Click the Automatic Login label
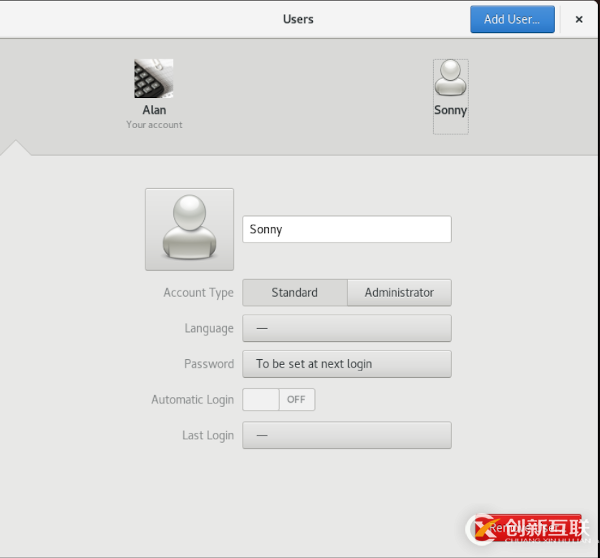The width and height of the screenshot is (600, 558). click(x=192, y=400)
